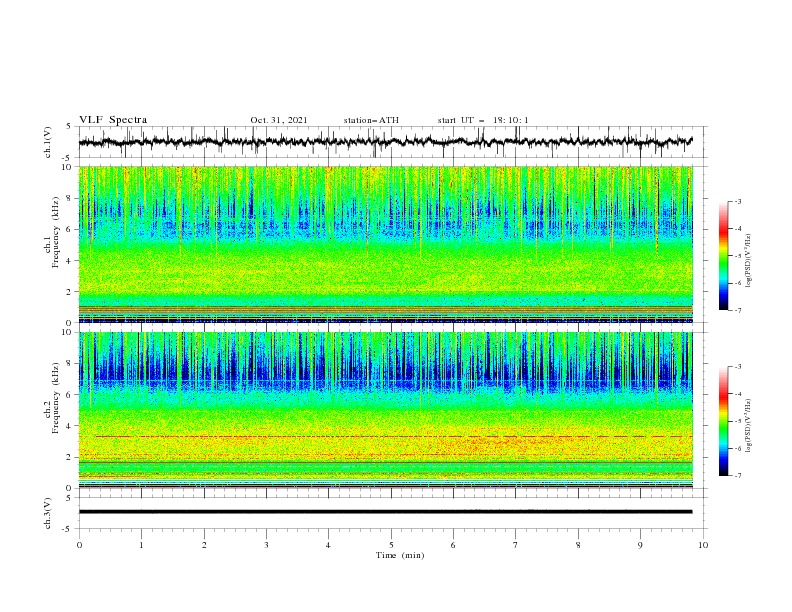Click the "ch.1(V)" waveform axis label
The image size is (792, 612).
coord(48,142)
